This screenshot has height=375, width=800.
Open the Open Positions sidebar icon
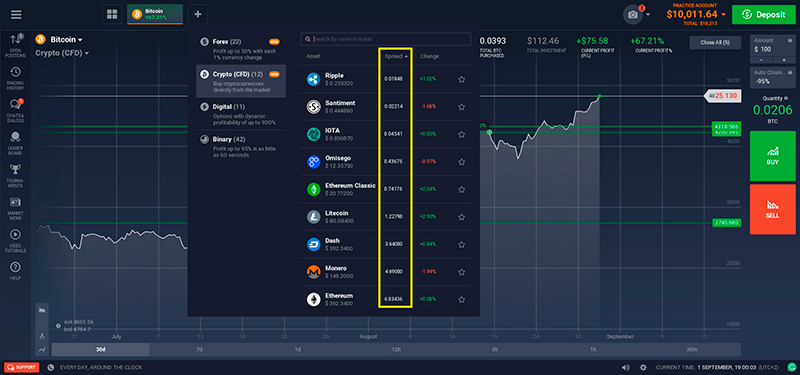coord(15,44)
